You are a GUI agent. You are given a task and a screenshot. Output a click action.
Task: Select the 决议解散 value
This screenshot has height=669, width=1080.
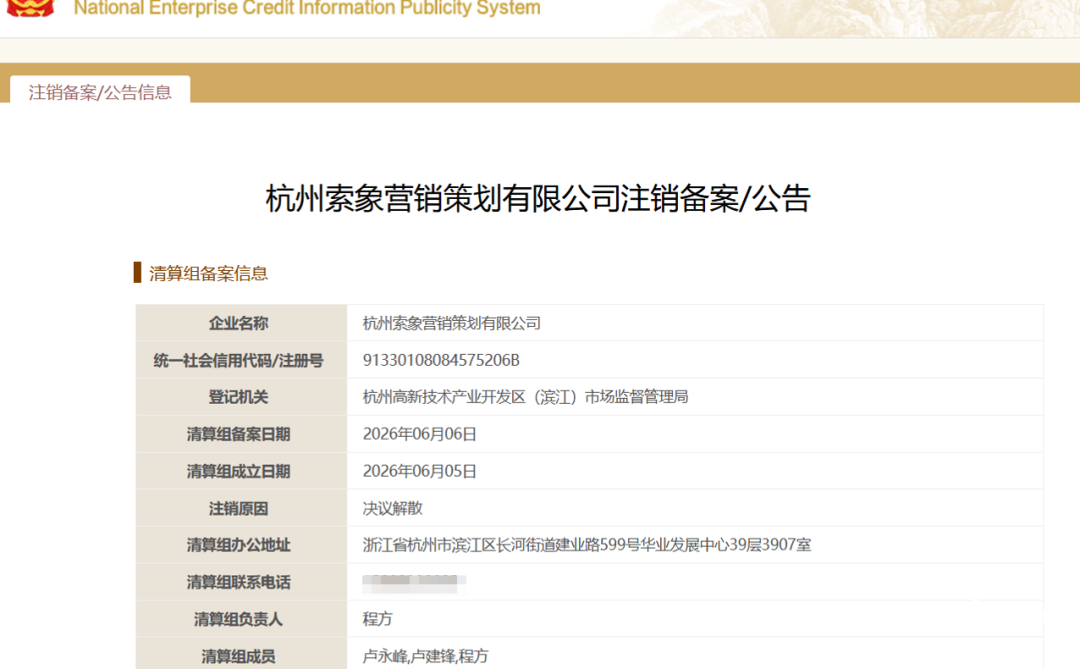[393, 508]
